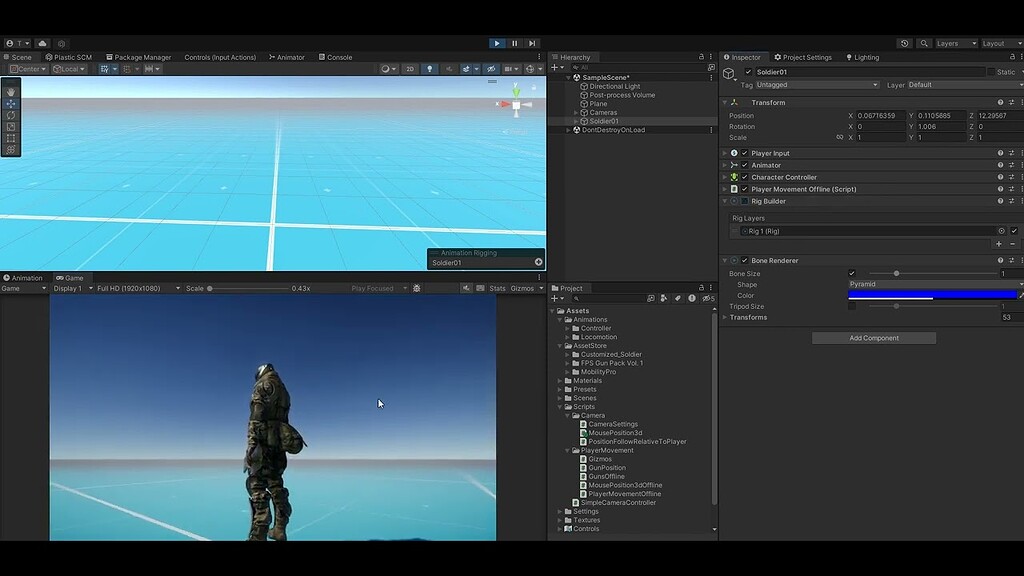Toggle 2D mode in the Scene view

point(410,69)
